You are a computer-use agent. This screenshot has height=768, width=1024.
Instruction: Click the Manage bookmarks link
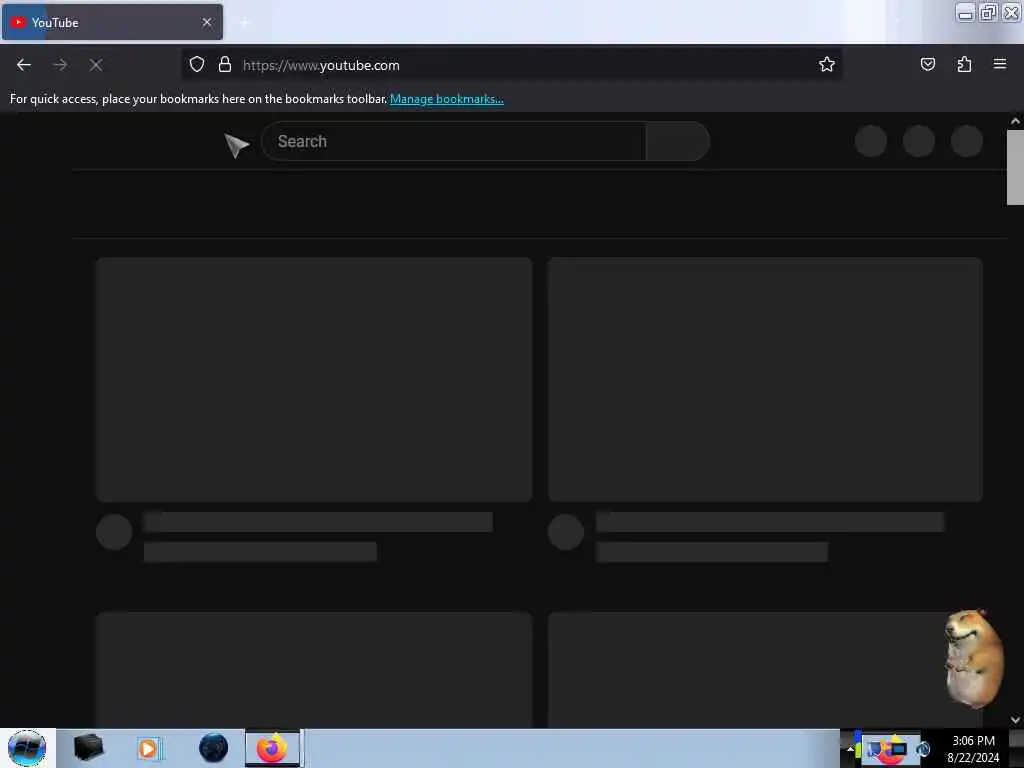pos(447,99)
